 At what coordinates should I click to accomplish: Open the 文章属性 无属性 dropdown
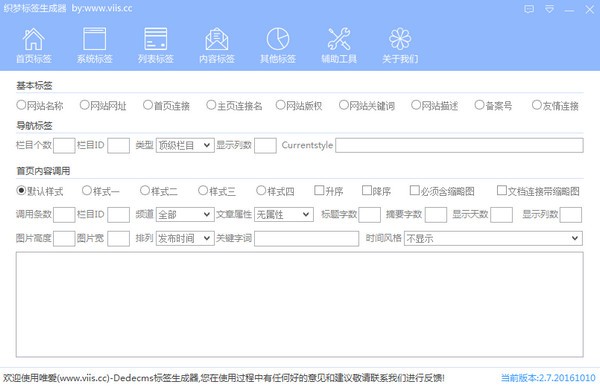pos(284,215)
